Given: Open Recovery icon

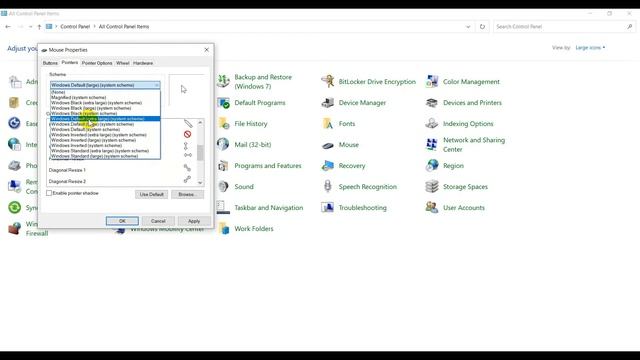Looking at the screenshot, I should [x=328, y=165].
